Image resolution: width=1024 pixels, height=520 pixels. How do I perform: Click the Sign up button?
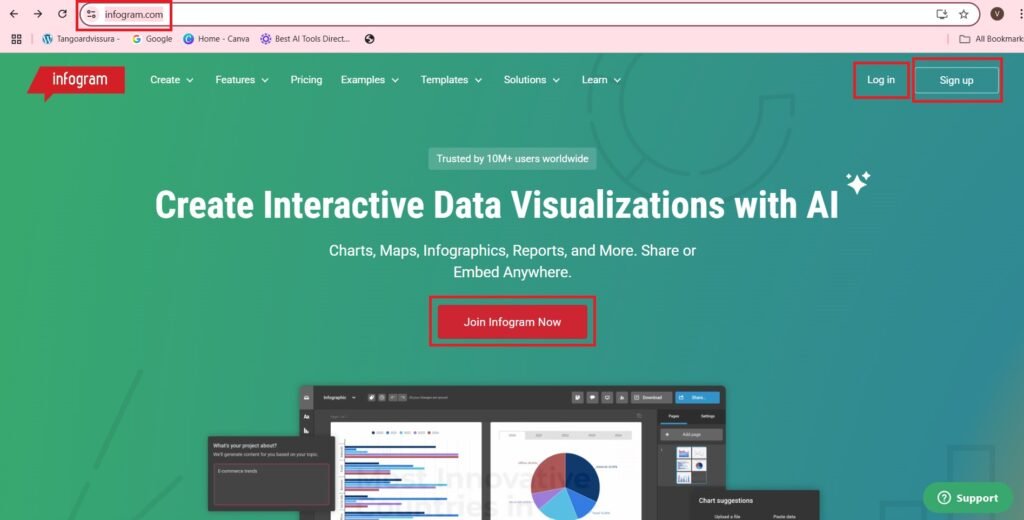click(x=957, y=80)
